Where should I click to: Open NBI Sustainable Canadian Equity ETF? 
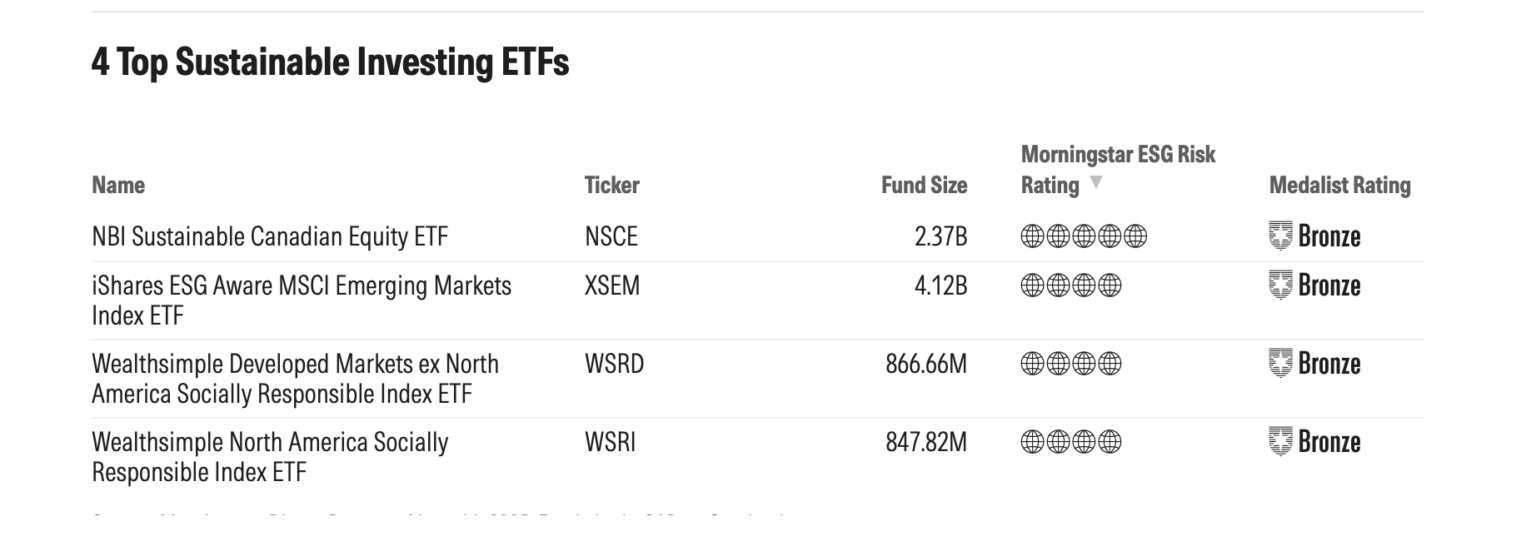[x=270, y=238]
